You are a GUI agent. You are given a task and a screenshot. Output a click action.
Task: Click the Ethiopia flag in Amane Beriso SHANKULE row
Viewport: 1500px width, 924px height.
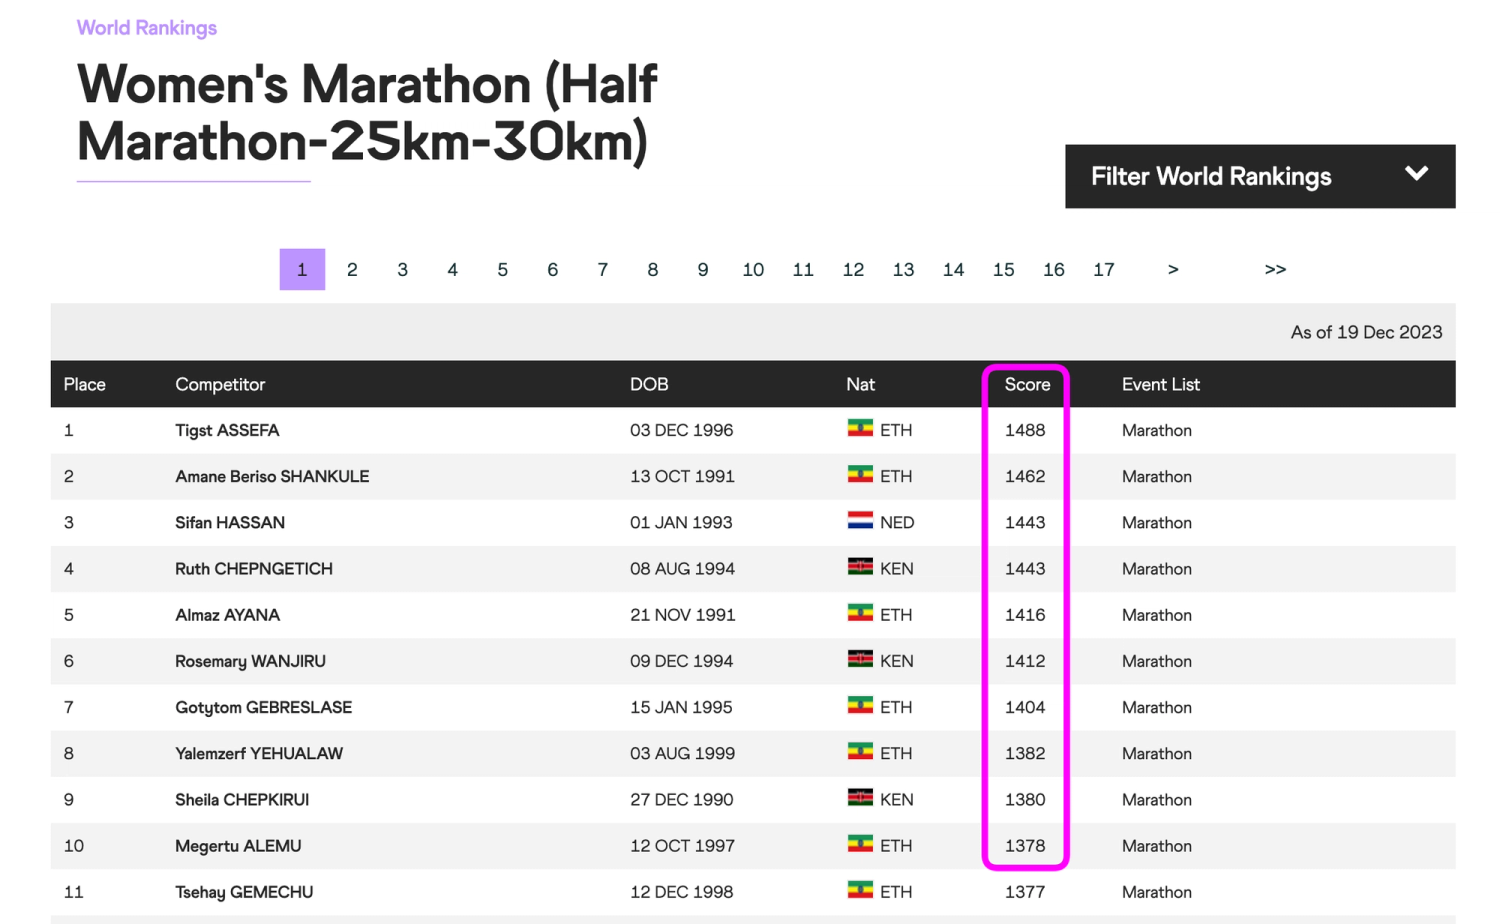860,474
